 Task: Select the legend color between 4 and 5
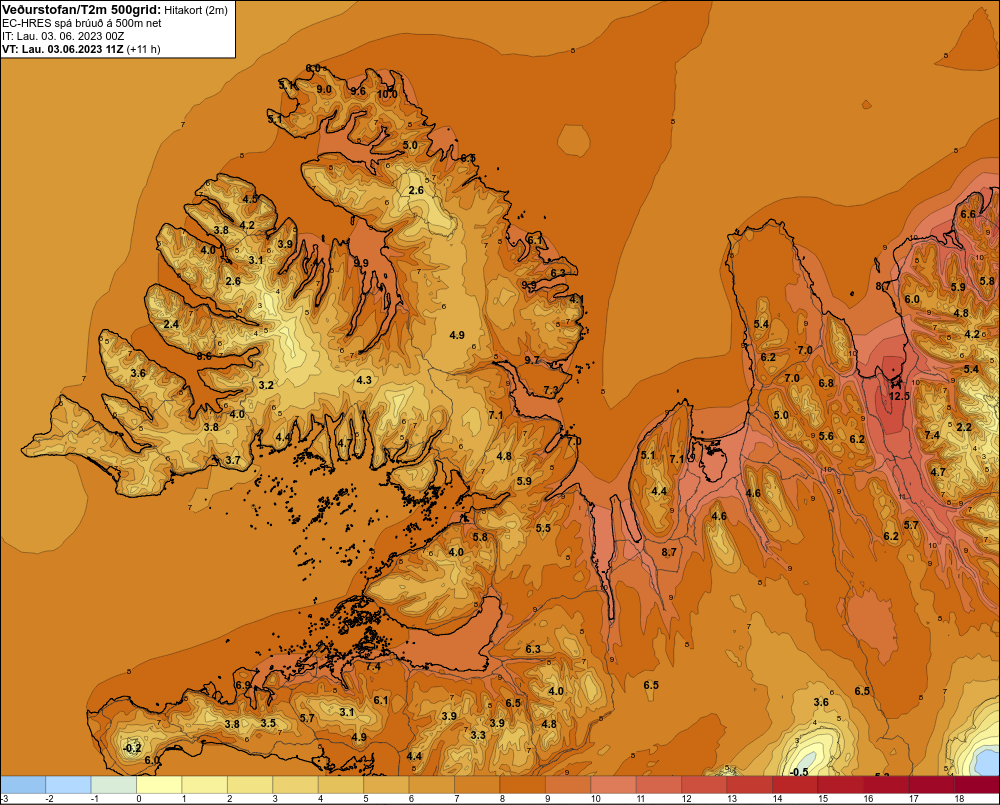341,784
